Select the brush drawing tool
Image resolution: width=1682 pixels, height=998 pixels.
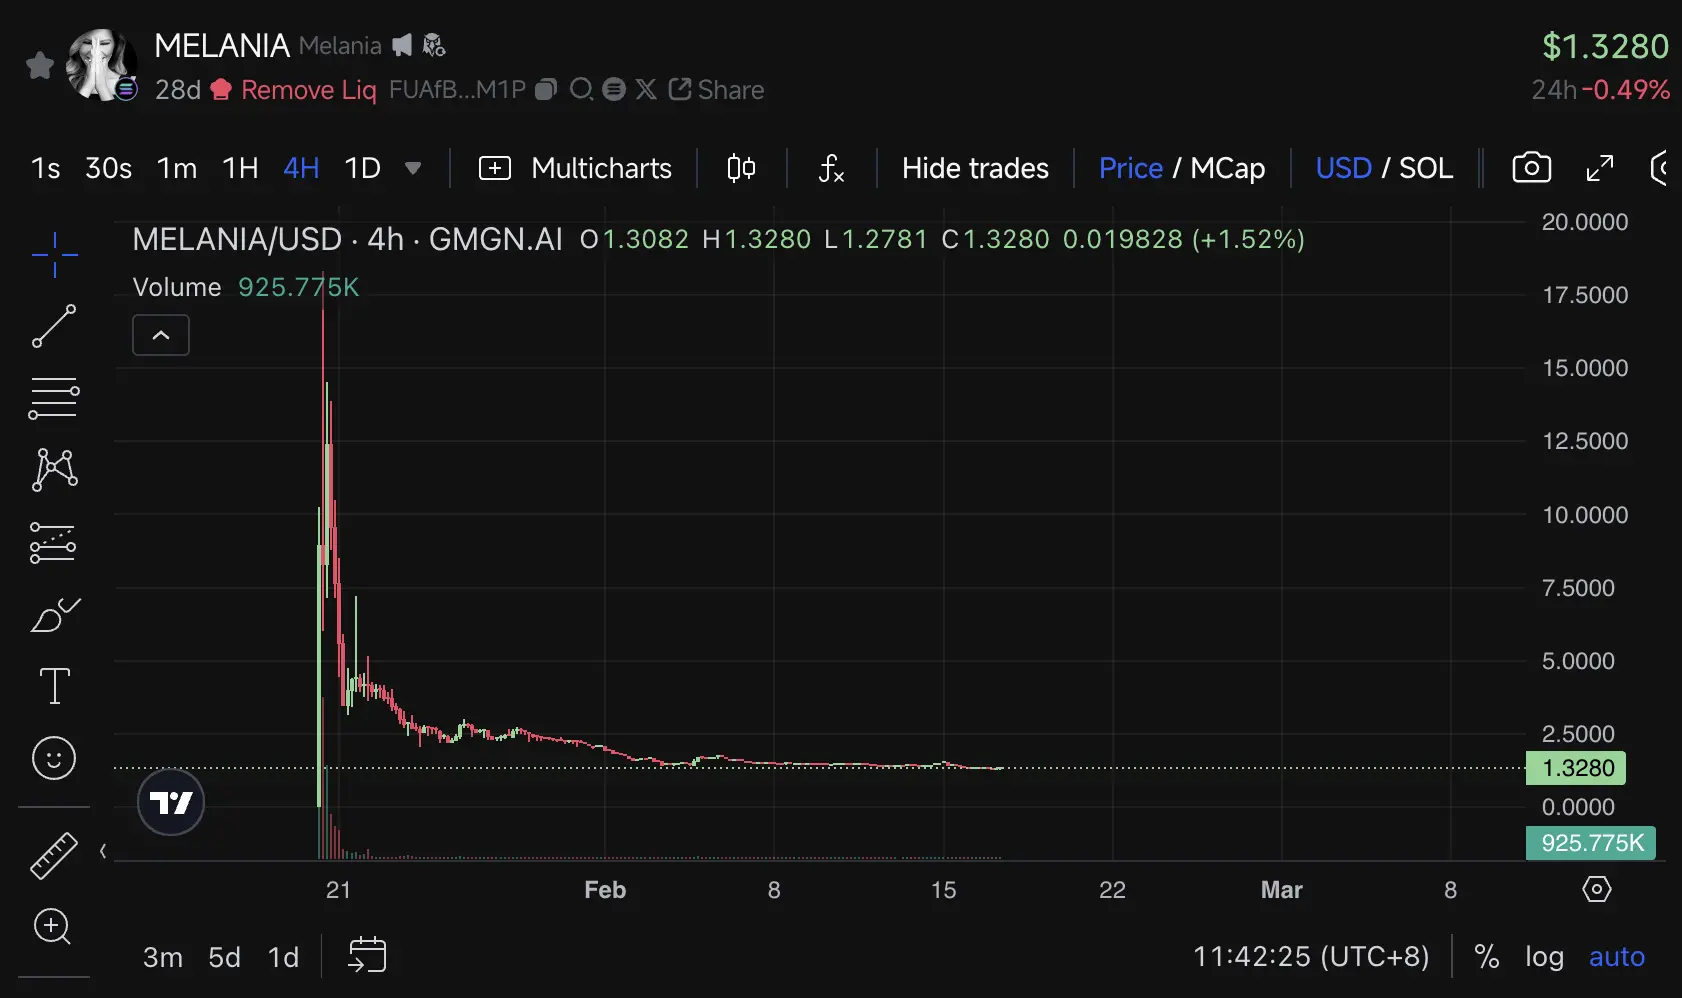pyautogui.click(x=55, y=615)
